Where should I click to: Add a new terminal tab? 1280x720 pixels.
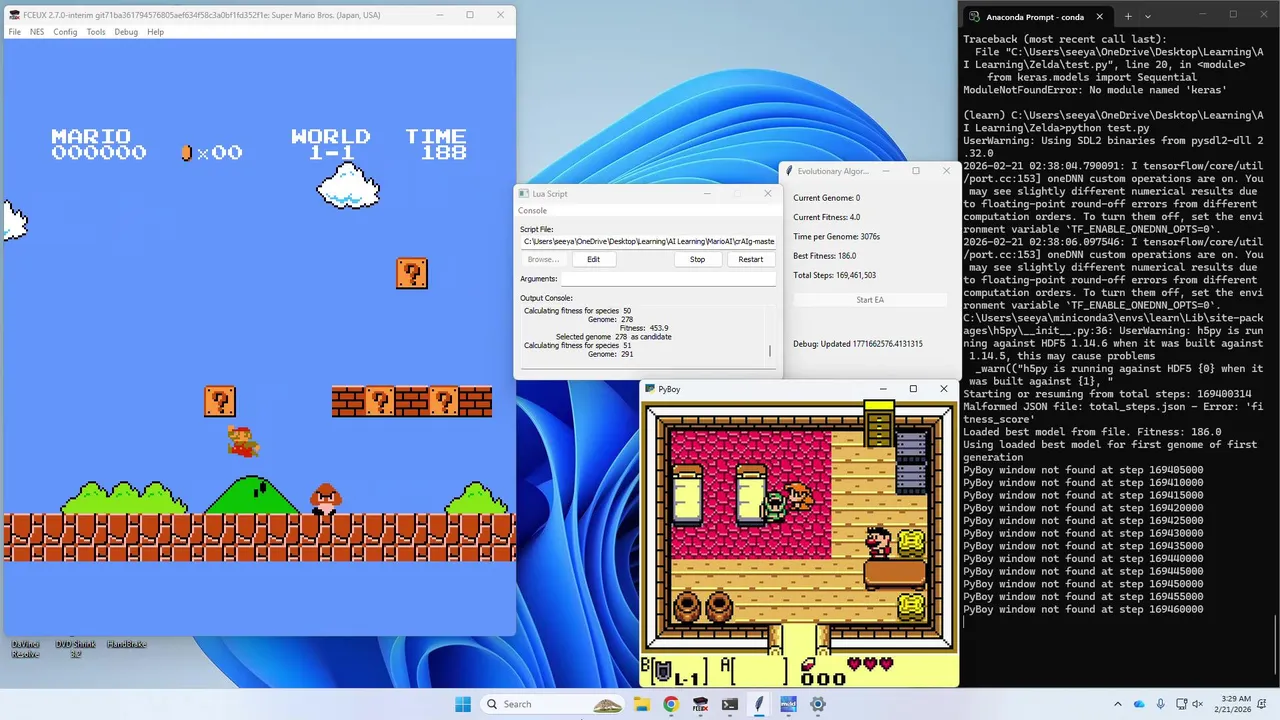tap(1128, 16)
